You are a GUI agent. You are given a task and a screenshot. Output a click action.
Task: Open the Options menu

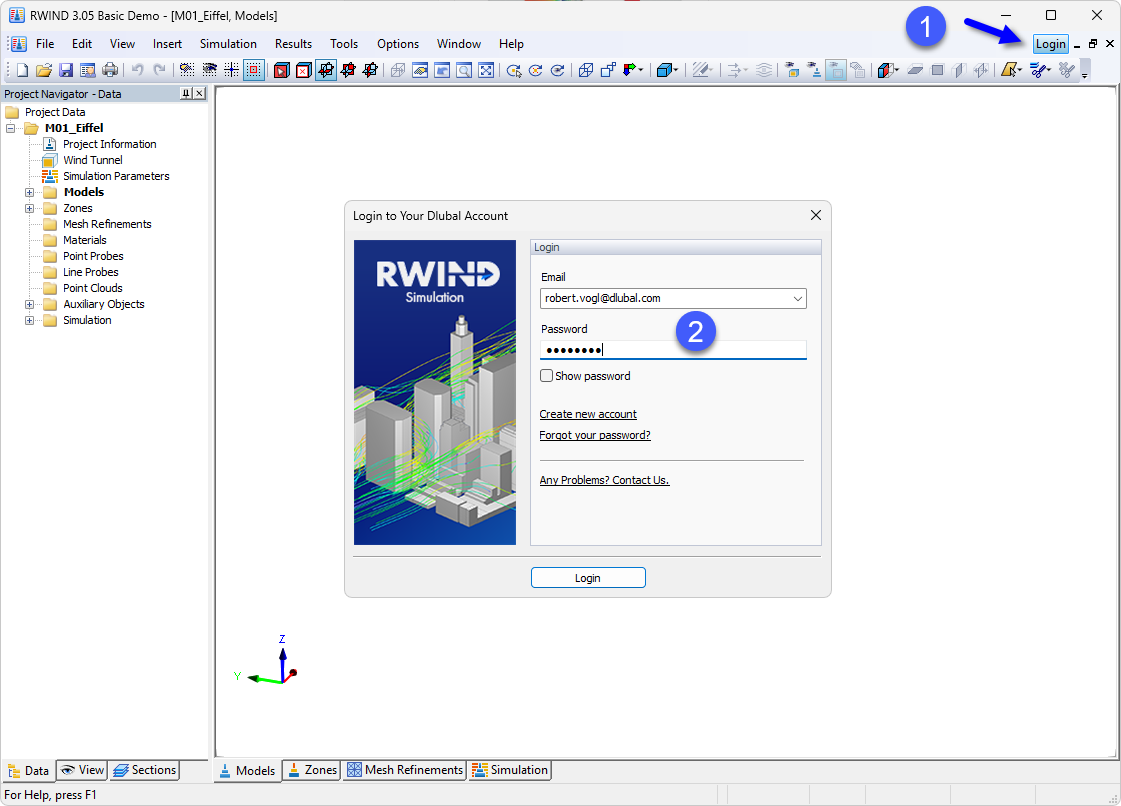pos(397,44)
